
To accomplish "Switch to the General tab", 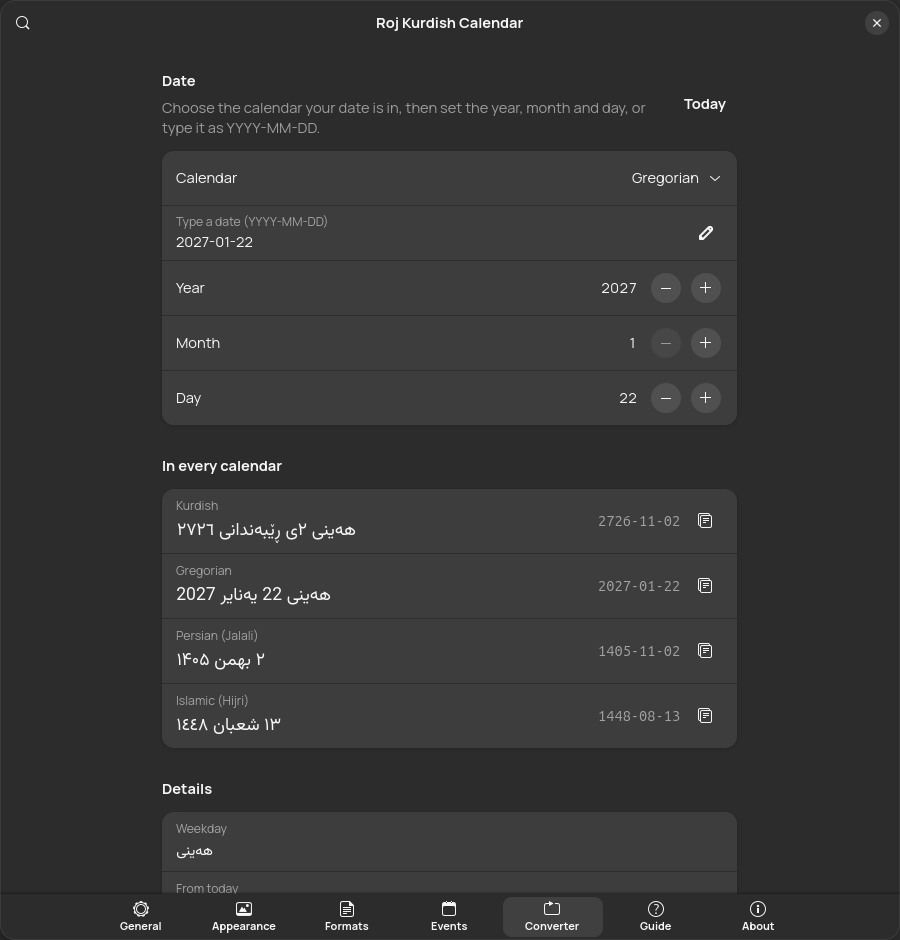I will pos(140,917).
